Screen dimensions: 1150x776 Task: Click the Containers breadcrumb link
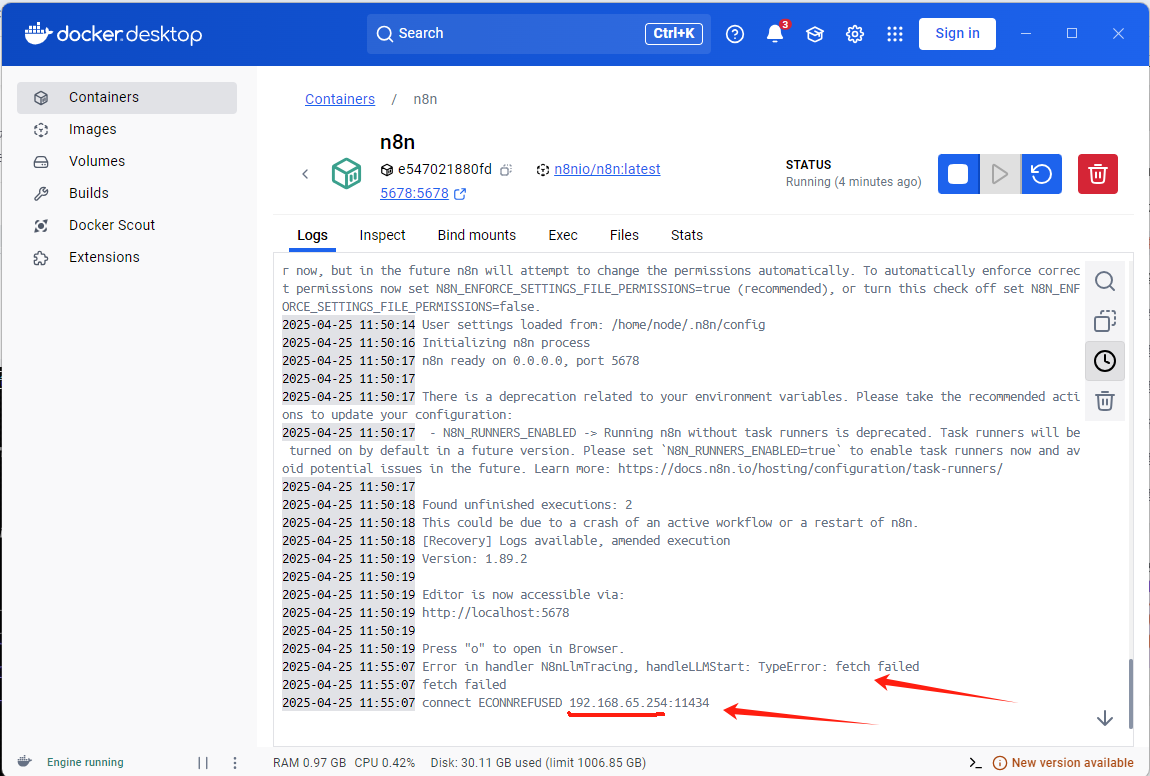(340, 99)
